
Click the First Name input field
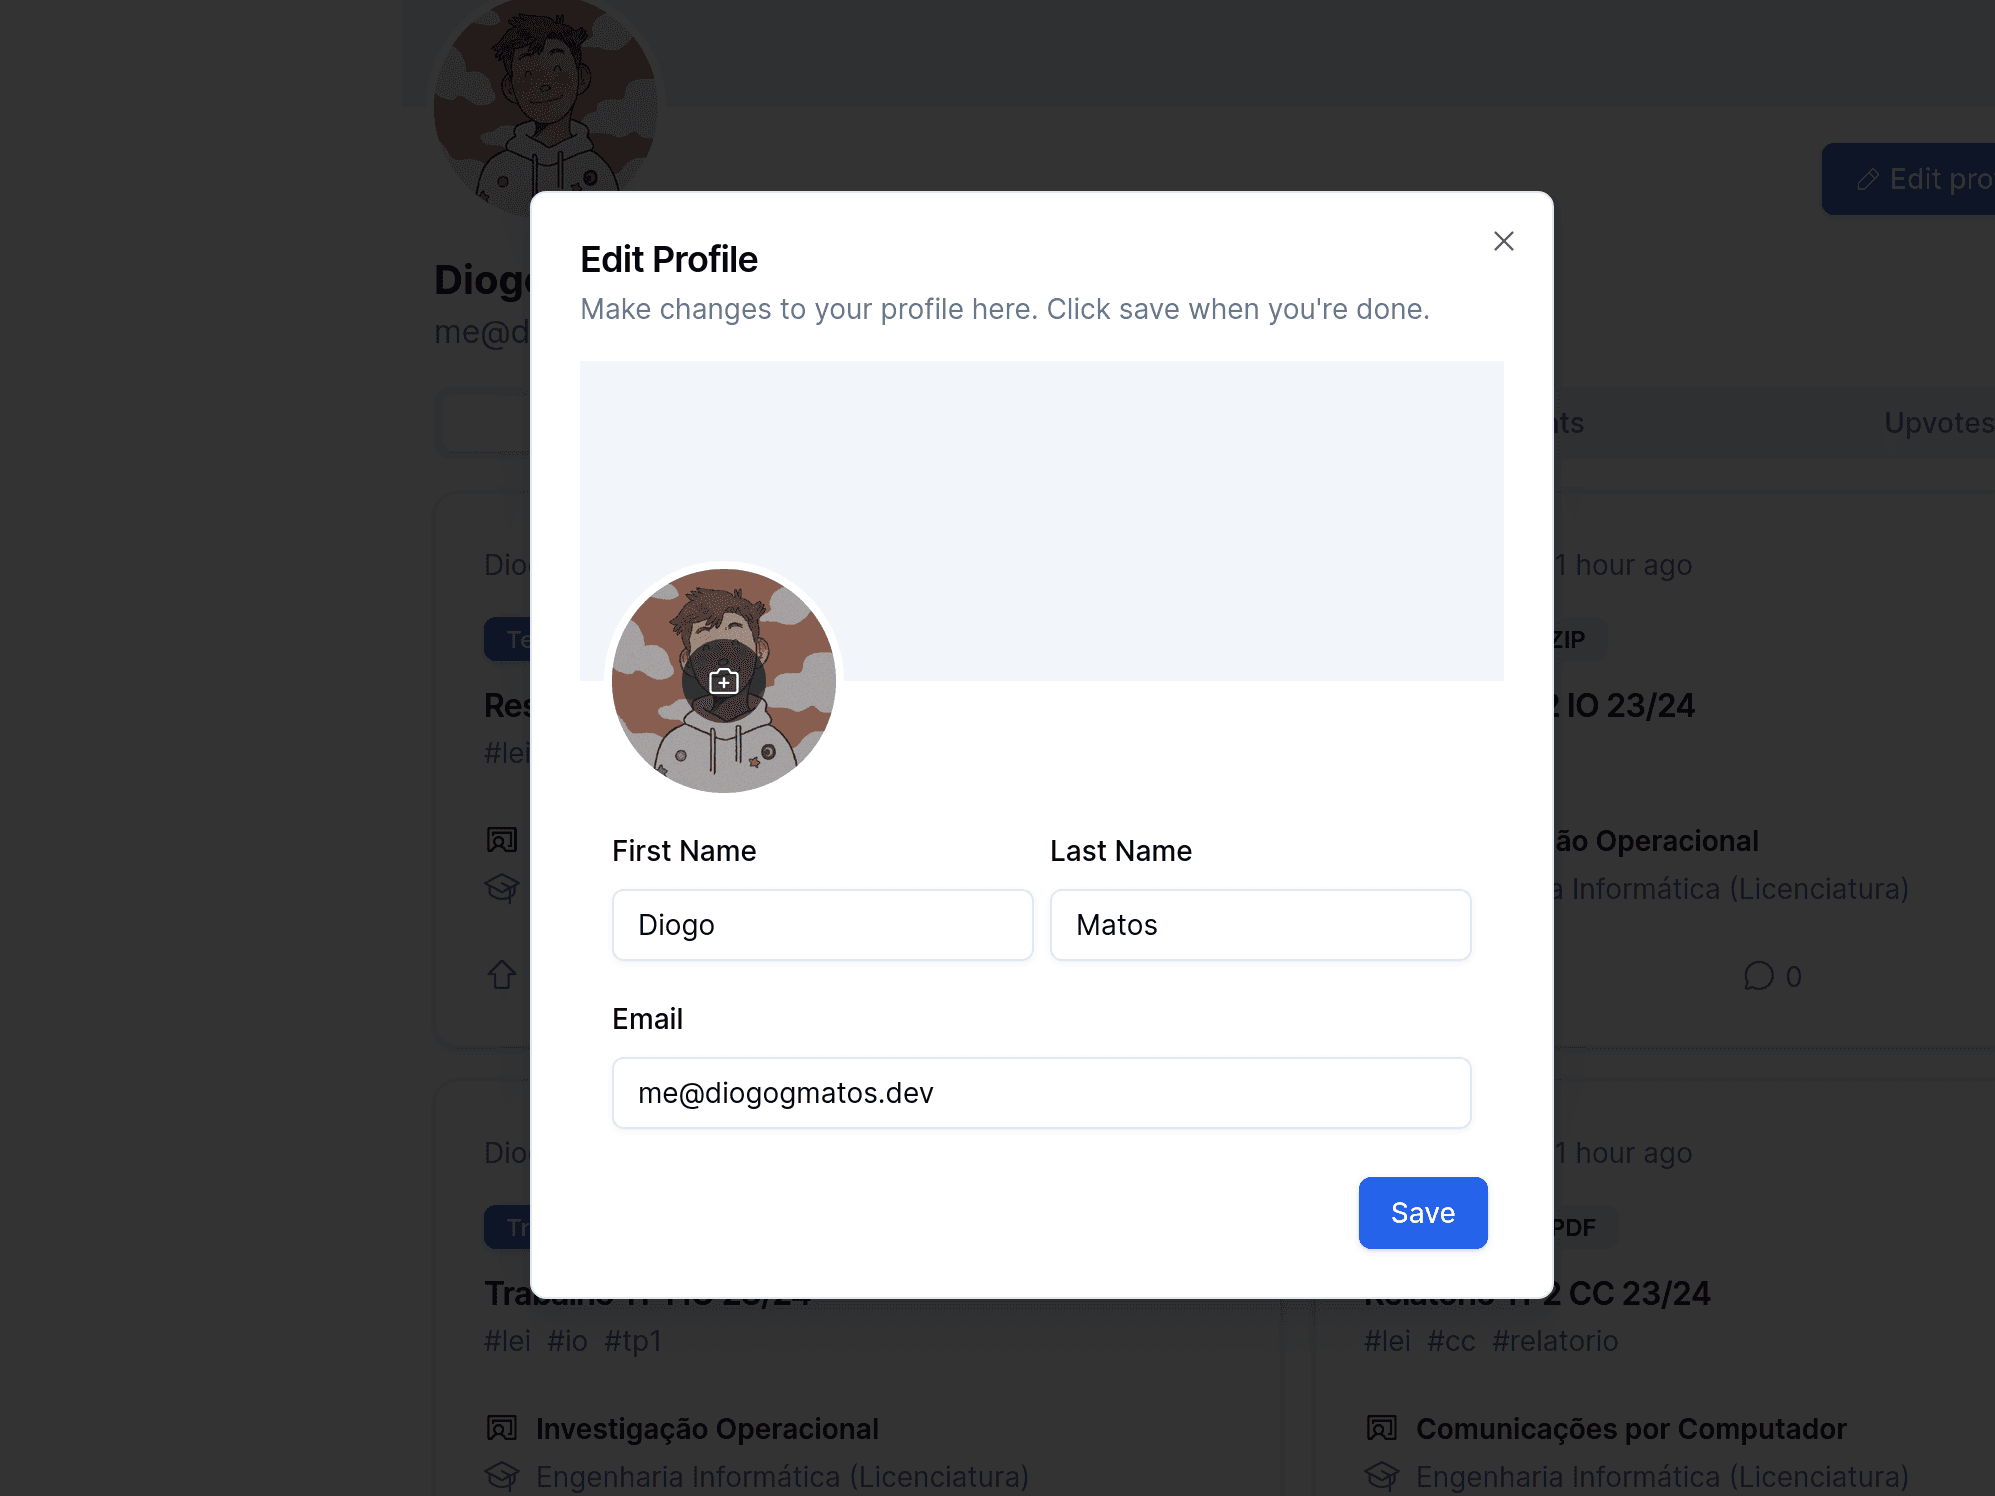822,925
